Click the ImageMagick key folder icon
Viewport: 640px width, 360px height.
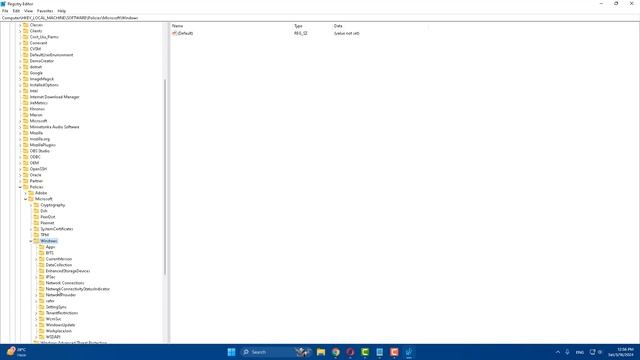pos(26,79)
